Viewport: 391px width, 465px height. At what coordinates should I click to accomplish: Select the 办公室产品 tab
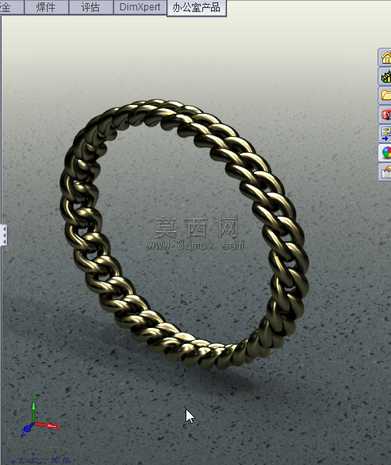(197, 8)
